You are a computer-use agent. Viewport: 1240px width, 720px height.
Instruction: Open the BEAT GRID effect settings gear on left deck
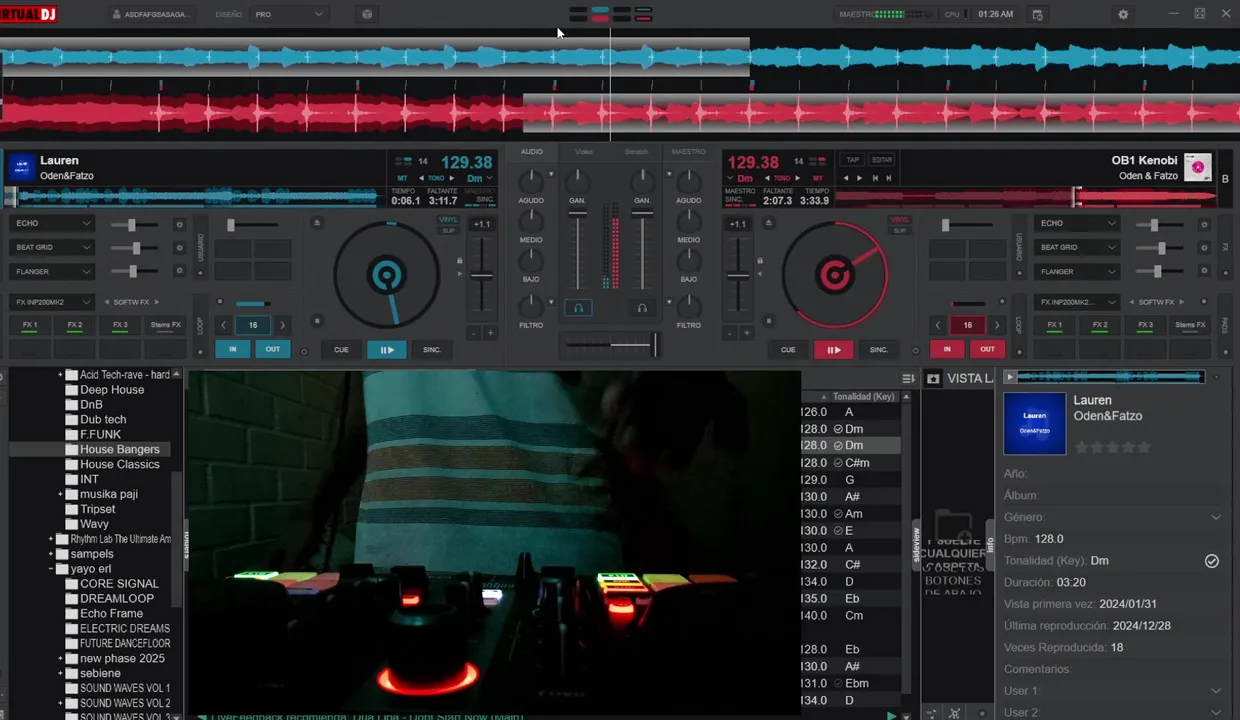coord(180,247)
